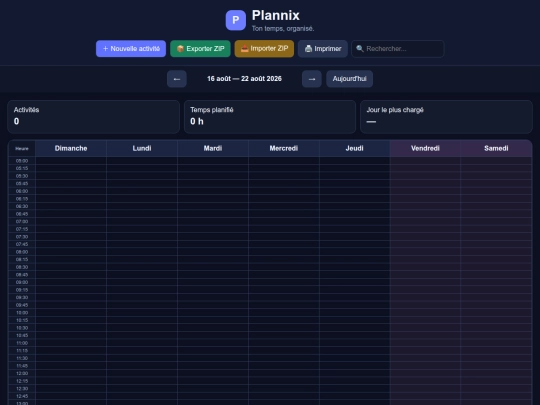Image resolution: width=540 pixels, height=405 pixels.
Task: Go to next week with right arrow
Action: tap(312, 79)
